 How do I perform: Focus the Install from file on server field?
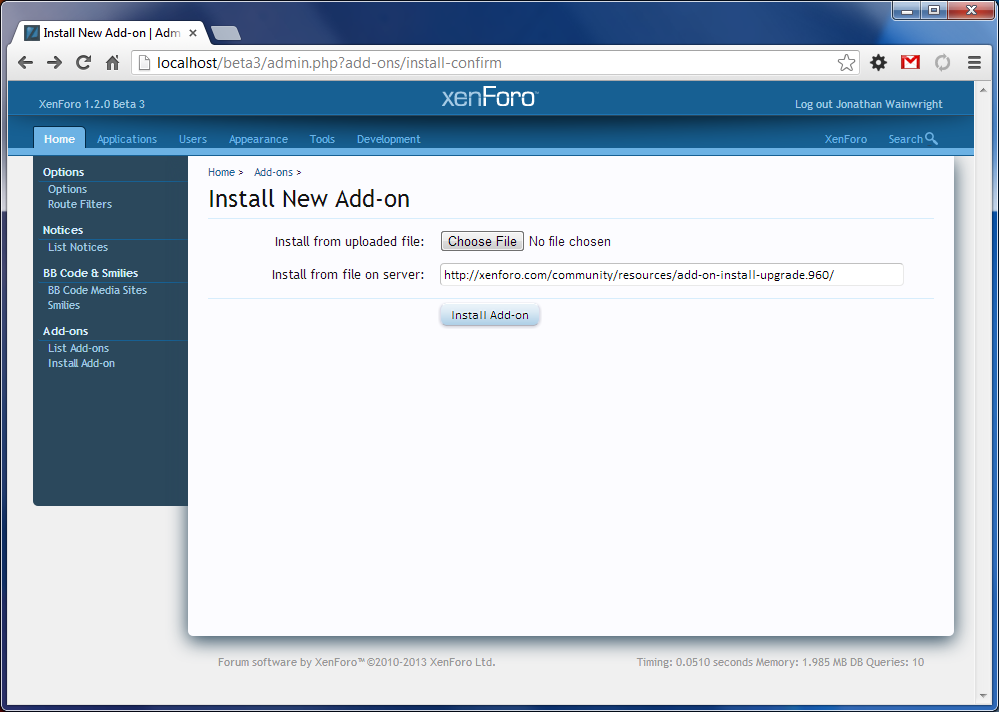pyautogui.click(x=672, y=274)
